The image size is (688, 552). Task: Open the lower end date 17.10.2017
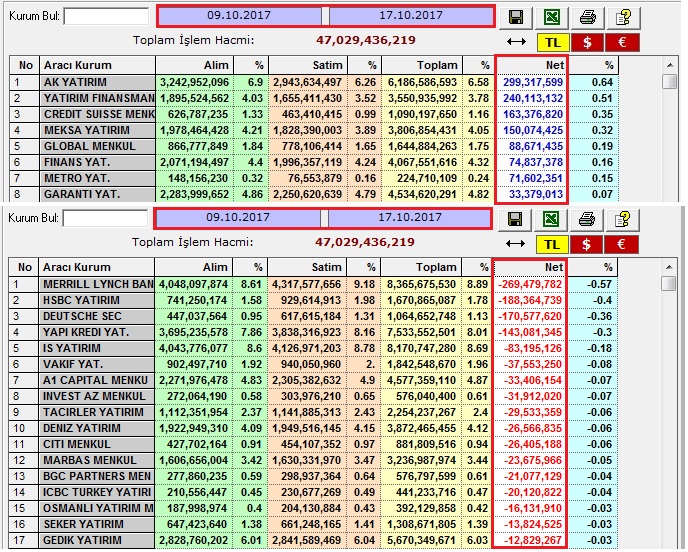pos(410,218)
